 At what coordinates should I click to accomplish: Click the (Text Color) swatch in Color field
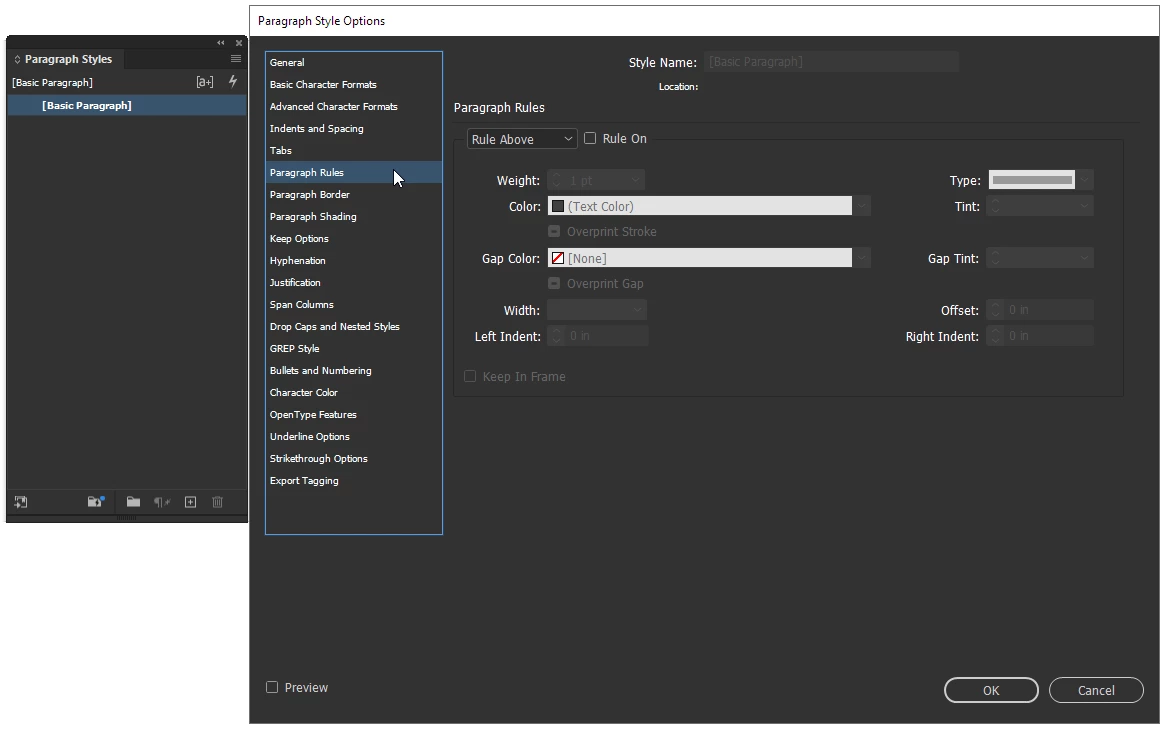click(x=557, y=206)
